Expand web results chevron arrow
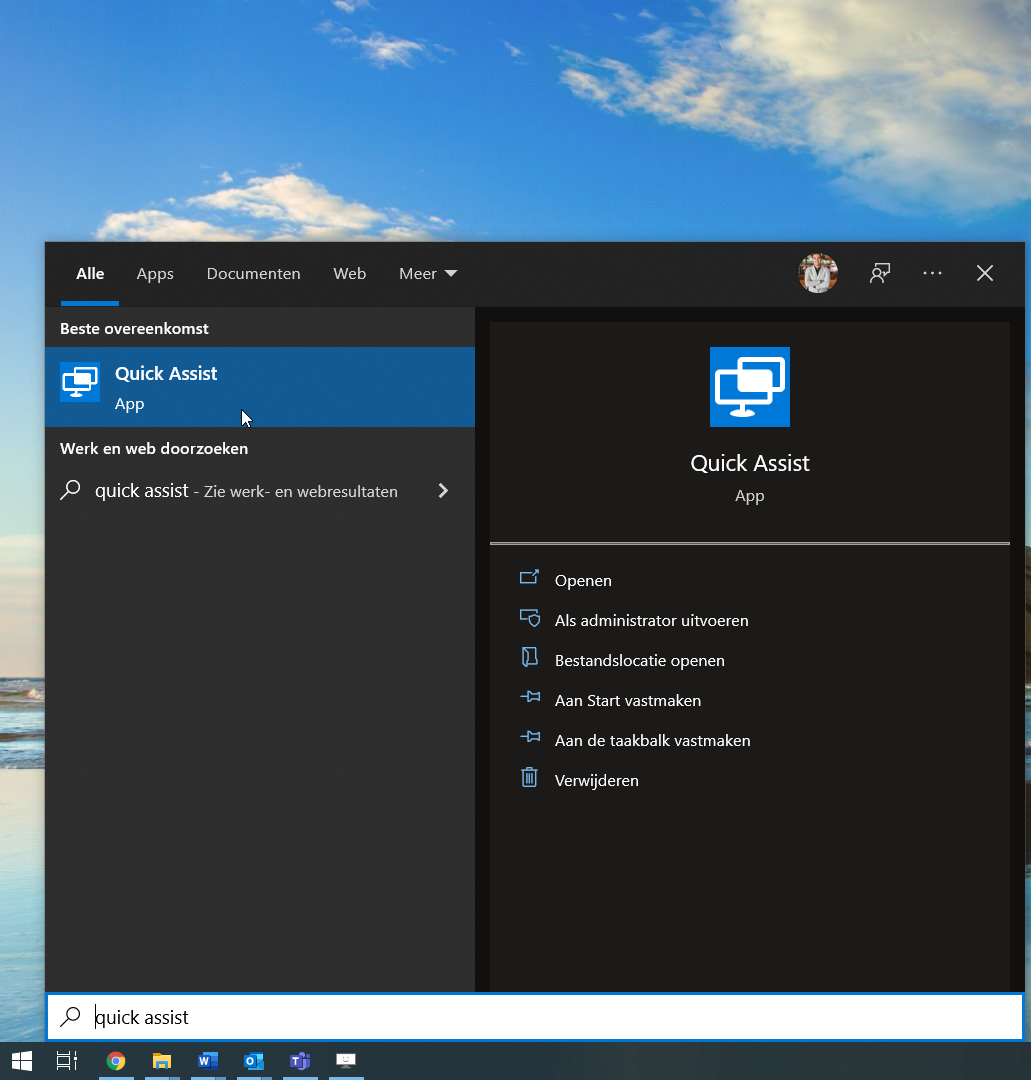Image resolution: width=1031 pixels, height=1080 pixels. point(443,490)
